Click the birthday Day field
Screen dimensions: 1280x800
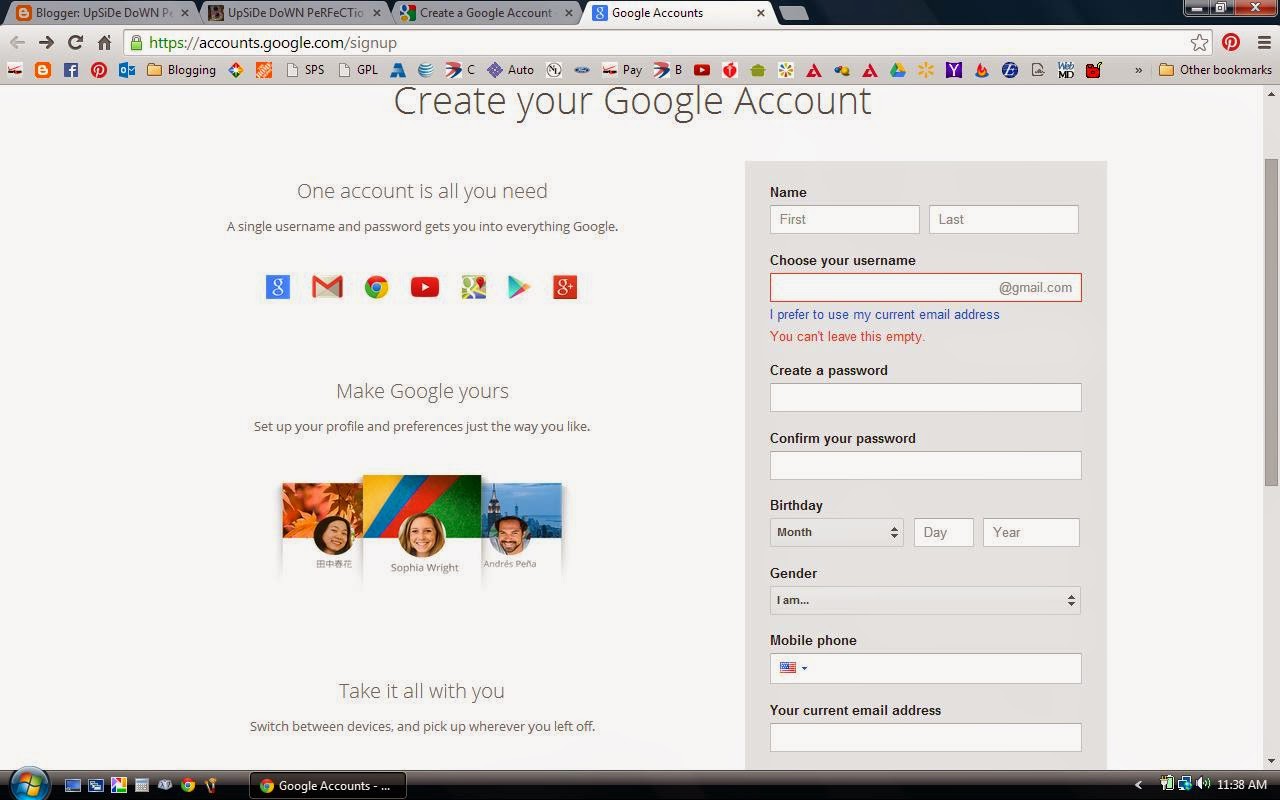tap(943, 532)
